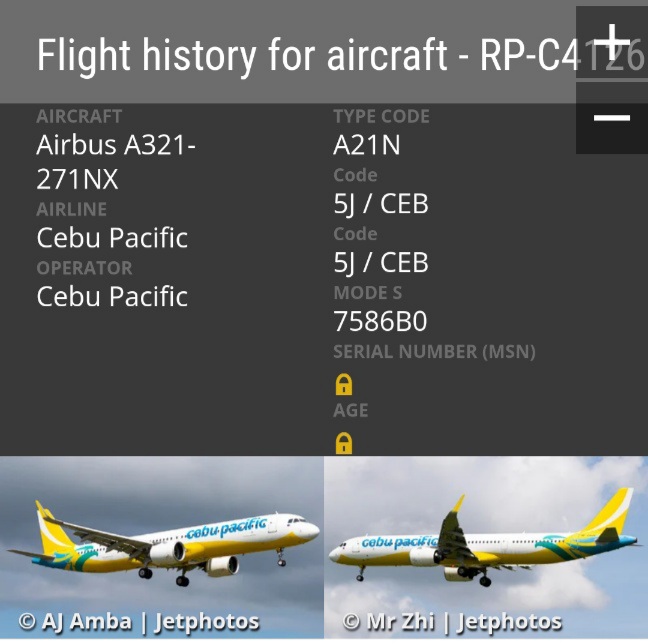Open the Mr Zhi aircraft photo
Viewport: 648px width, 644px height.
click(486, 540)
